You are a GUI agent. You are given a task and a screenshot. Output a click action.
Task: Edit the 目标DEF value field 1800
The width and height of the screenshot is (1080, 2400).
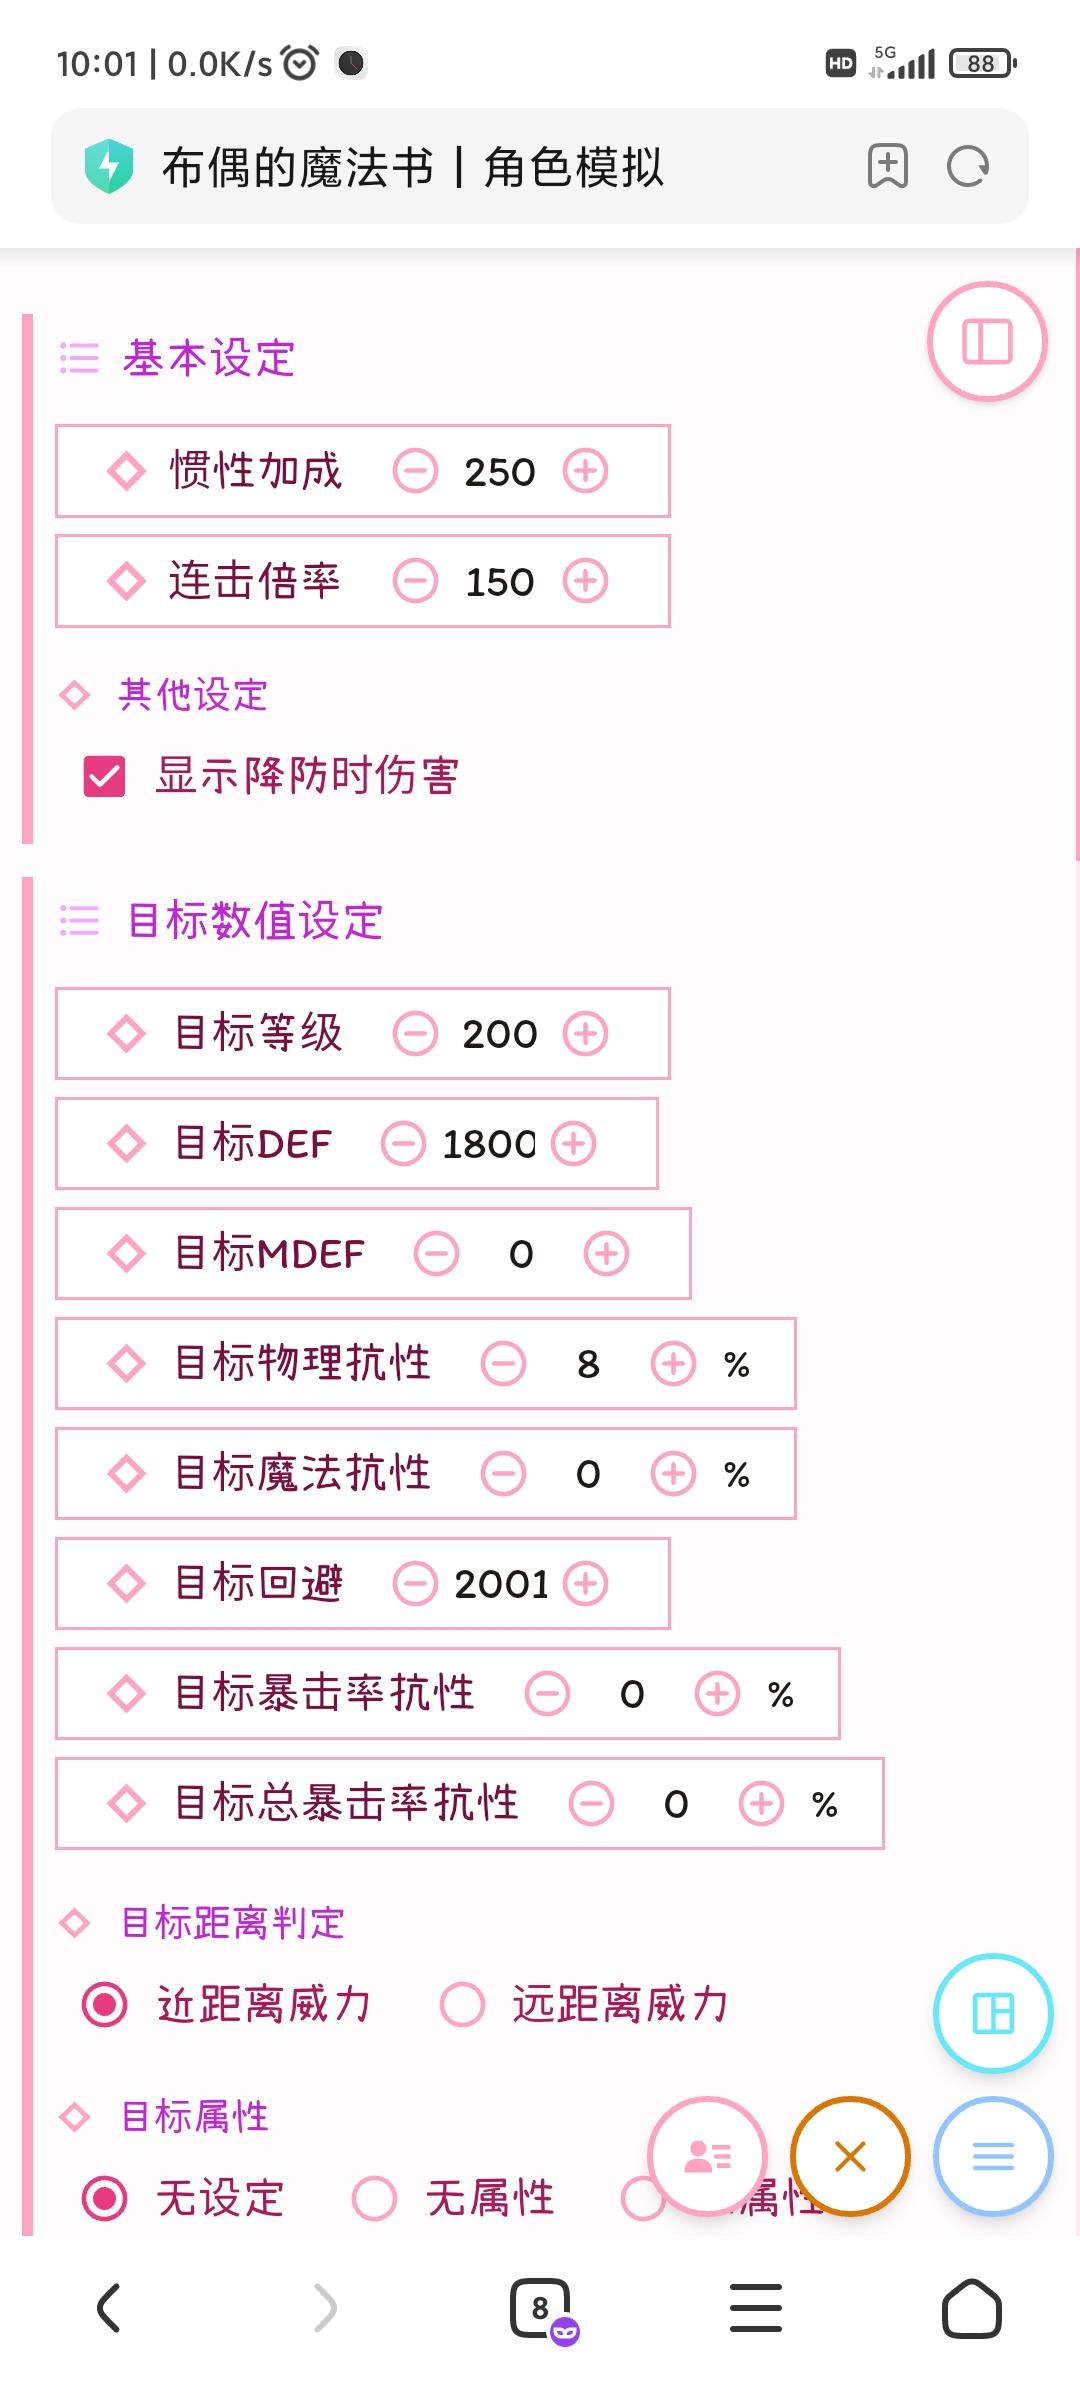[x=489, y=1143]
